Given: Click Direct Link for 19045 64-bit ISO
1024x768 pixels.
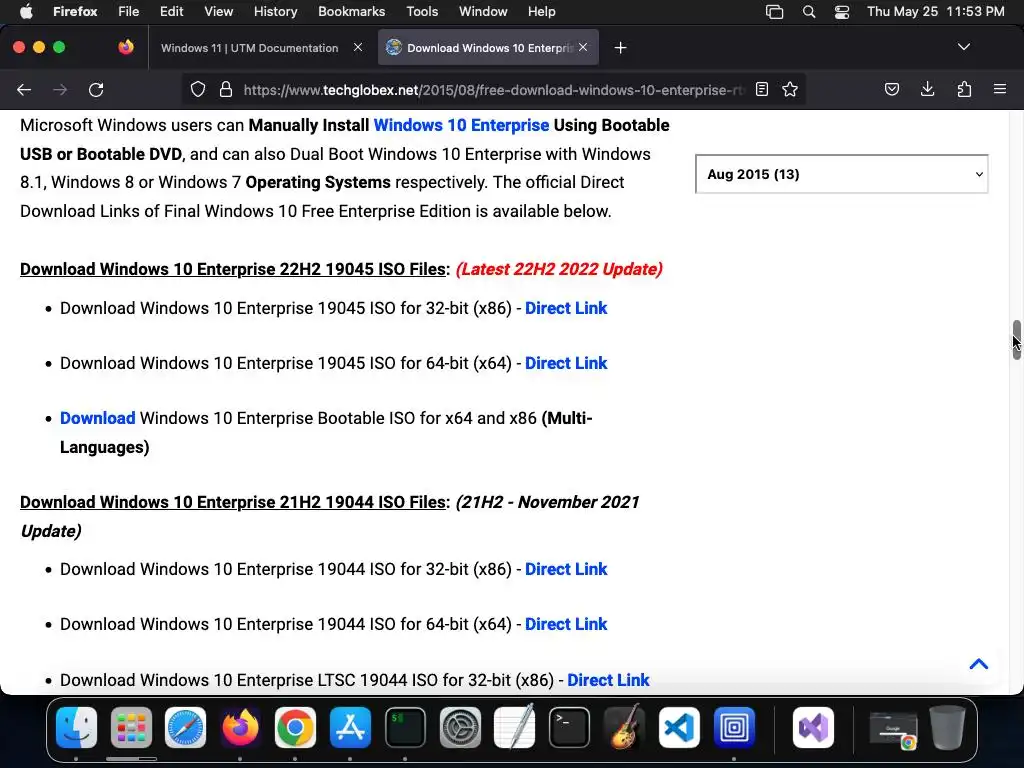Looking at the screenshot, I should (x=566, y=363).
